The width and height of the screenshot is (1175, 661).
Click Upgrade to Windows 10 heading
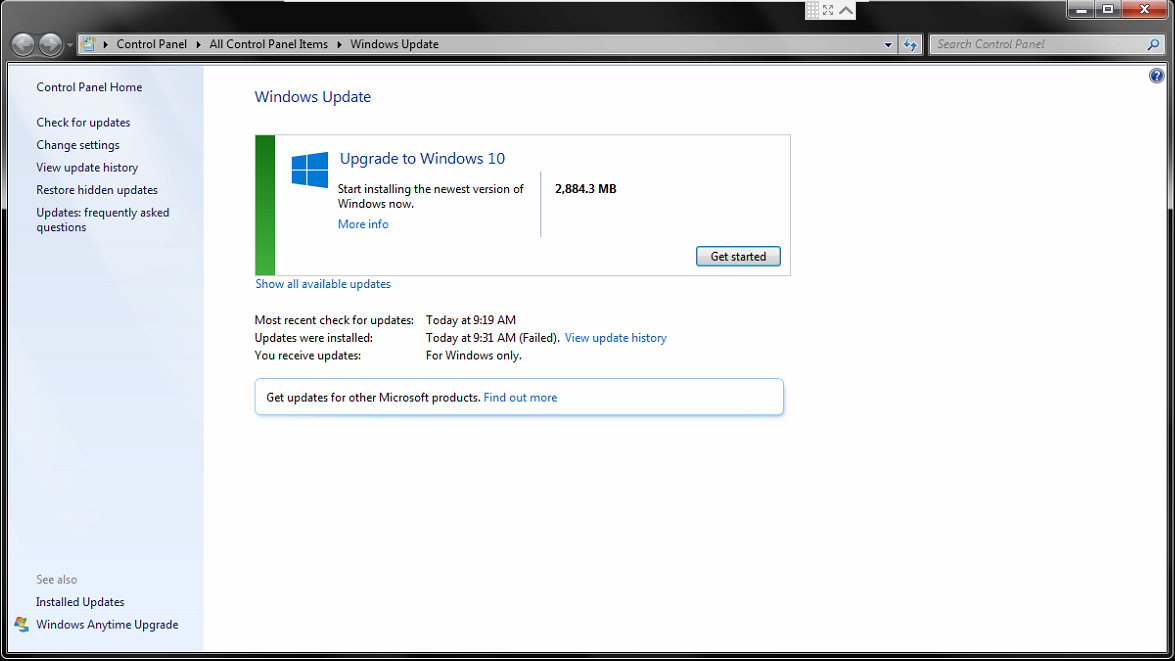click(422, 159)
